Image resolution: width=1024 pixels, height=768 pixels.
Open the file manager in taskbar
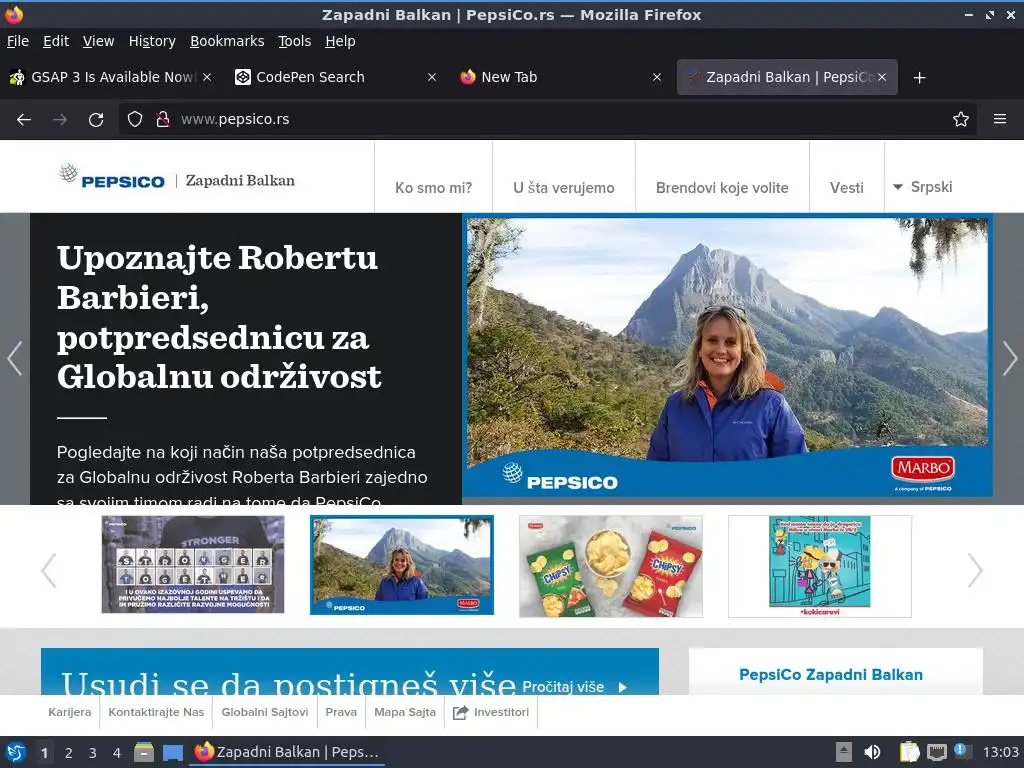coord(144,752)
